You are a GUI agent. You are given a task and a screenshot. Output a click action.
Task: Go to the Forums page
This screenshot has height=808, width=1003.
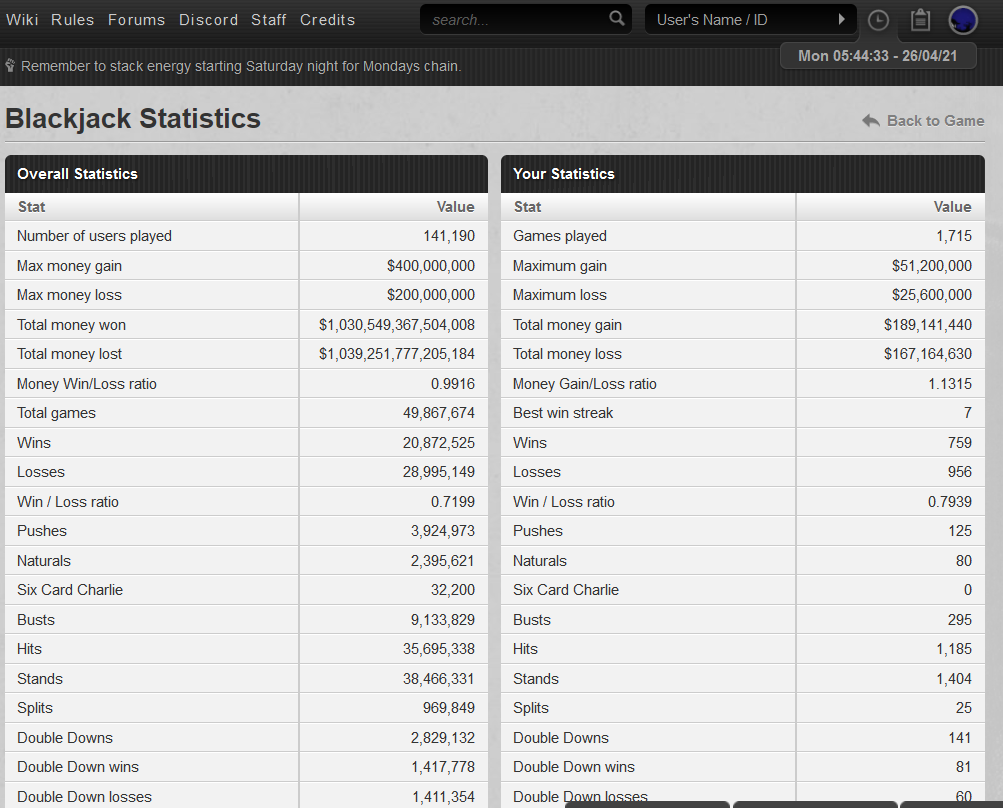[x=136, y=20]
